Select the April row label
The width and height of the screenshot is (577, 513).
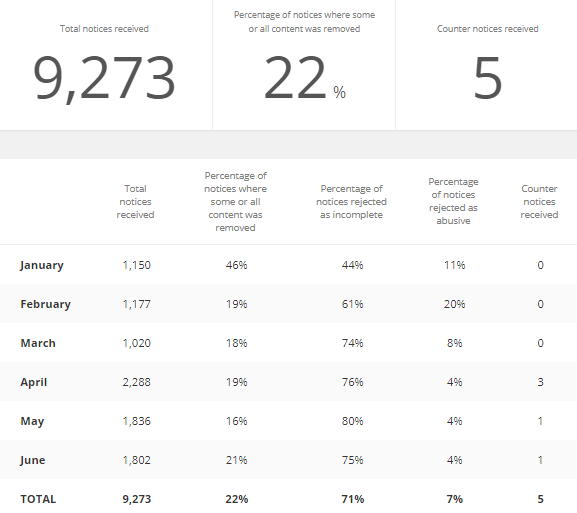pos(33,382)
